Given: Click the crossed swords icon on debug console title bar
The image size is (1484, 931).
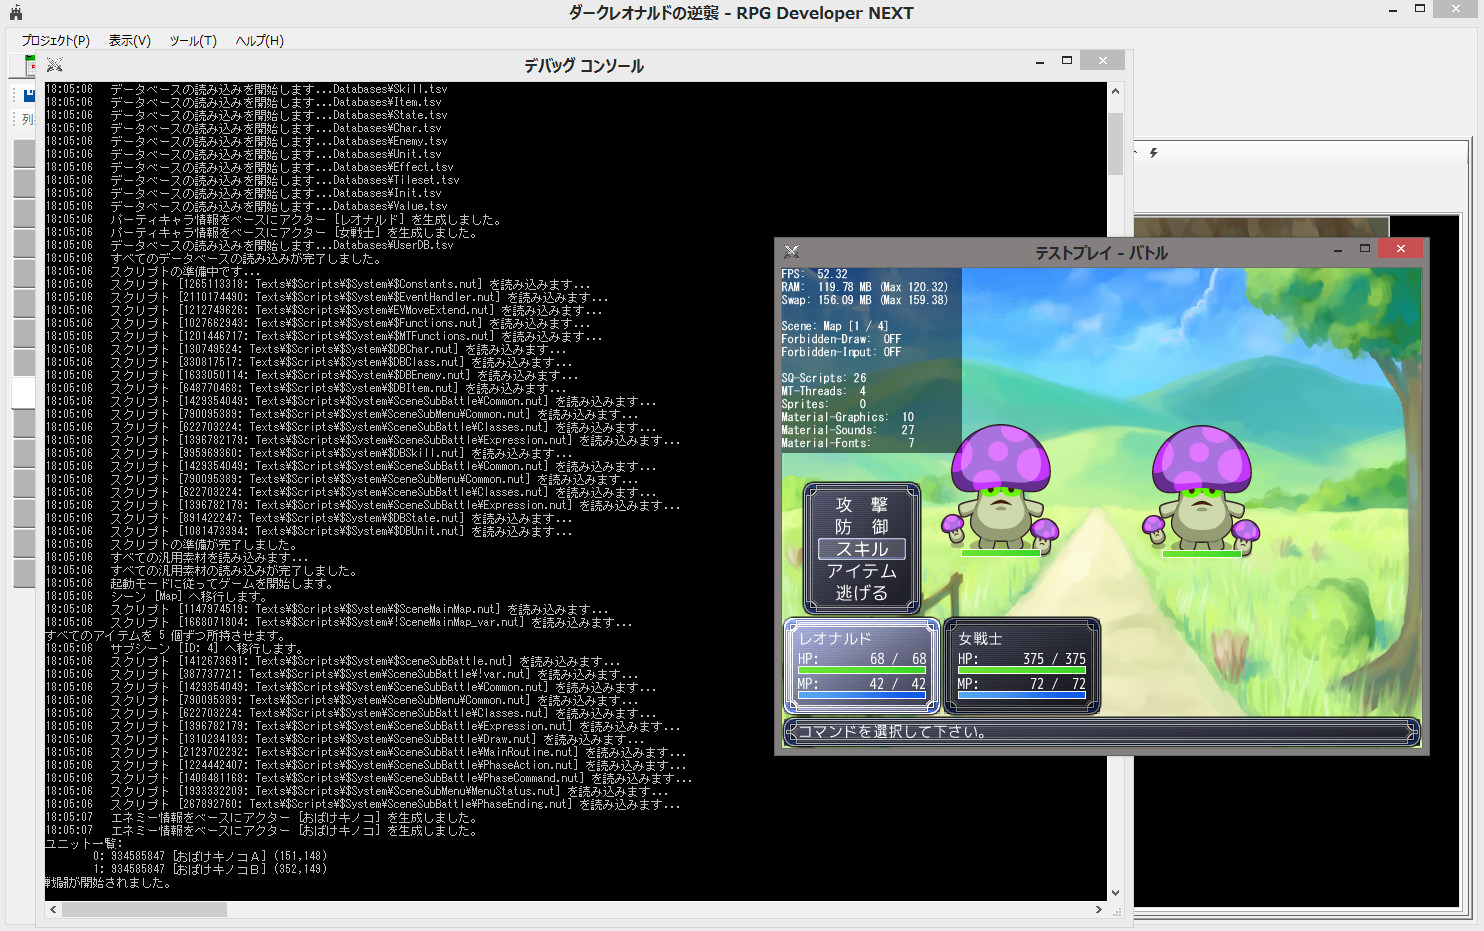Looking at the screenshot, I should 54,64.
